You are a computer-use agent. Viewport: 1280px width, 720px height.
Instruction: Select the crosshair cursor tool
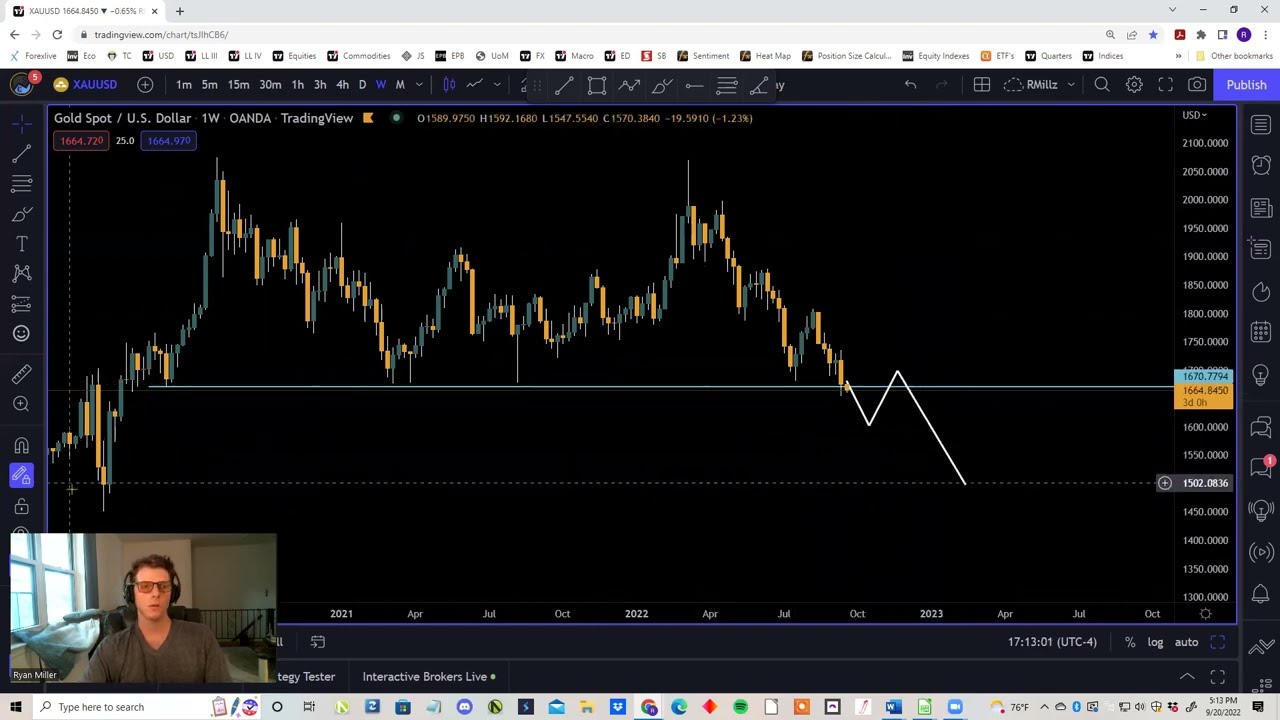point(21,124)
